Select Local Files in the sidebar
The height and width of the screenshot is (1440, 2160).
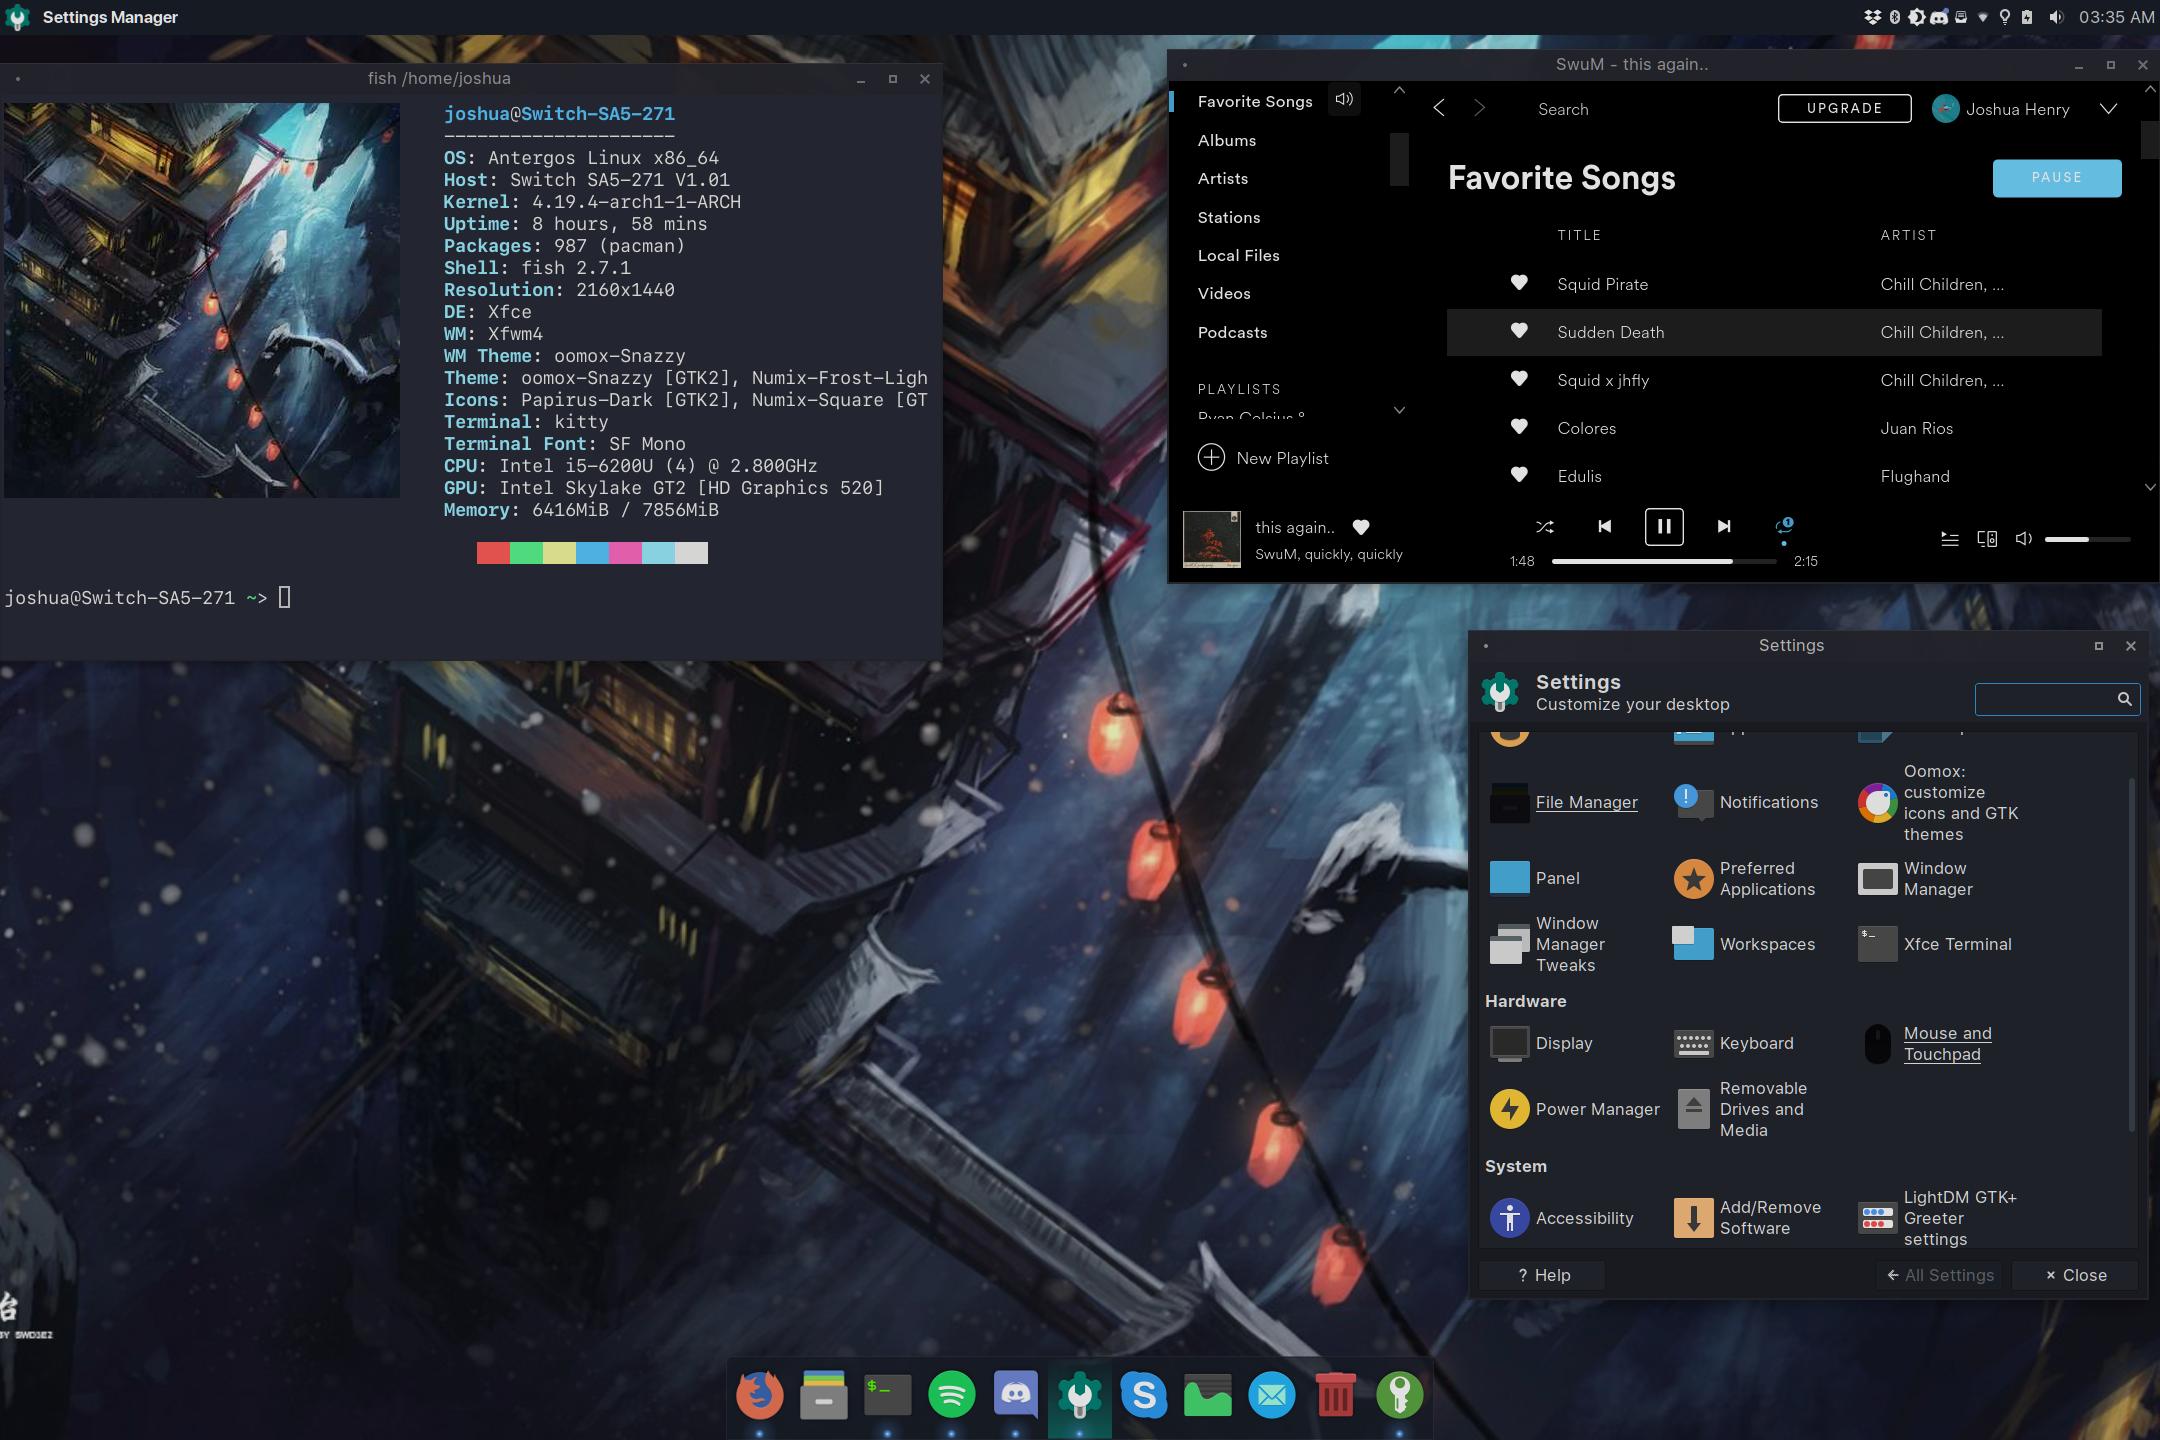click(x=1238, y=255)
